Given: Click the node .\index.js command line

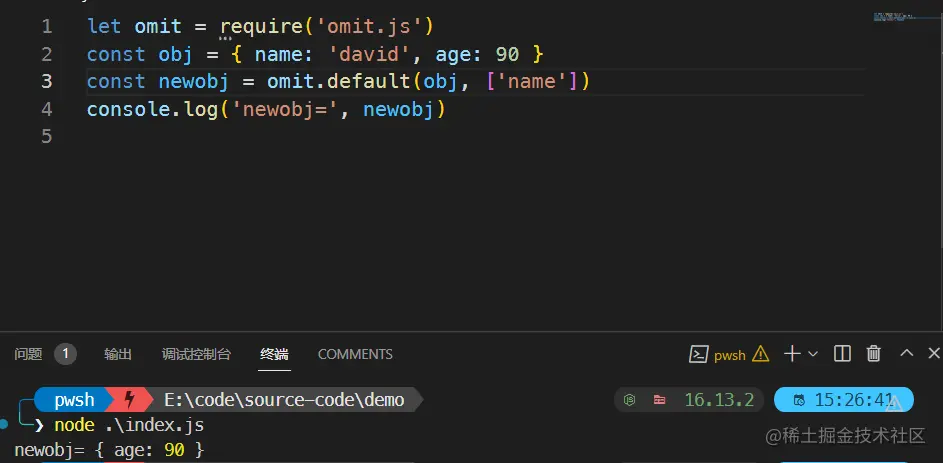Looking at the screenshot, I should (x=129, y=425).
